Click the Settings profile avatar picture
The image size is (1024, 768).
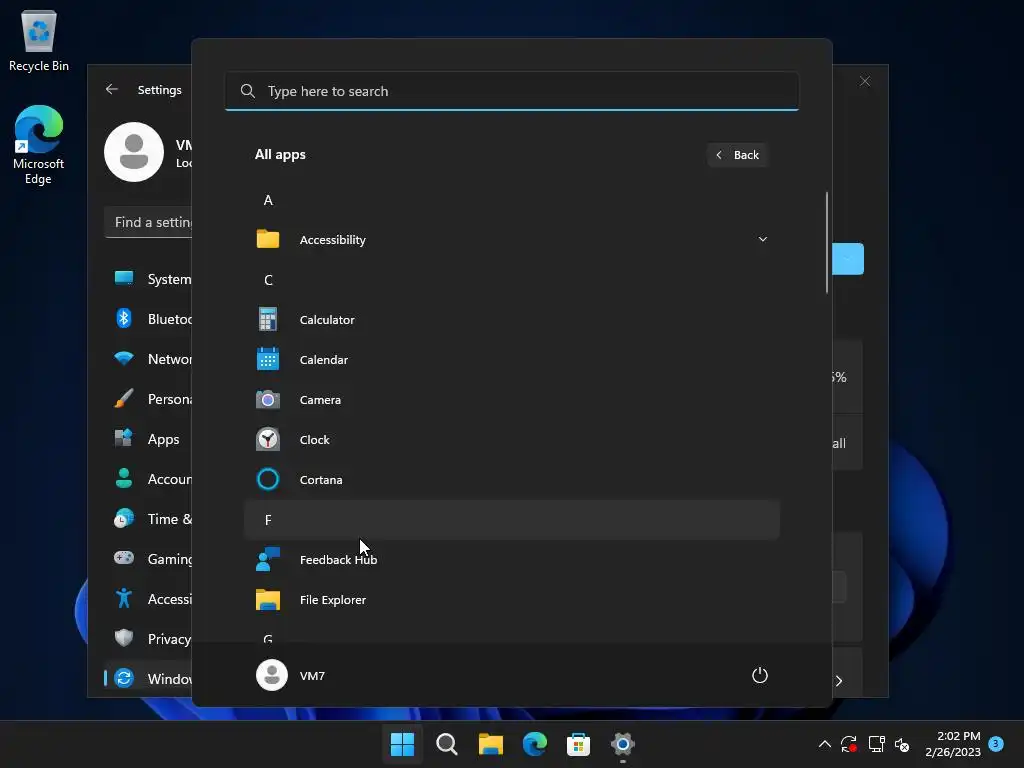(x=134, y=152)
